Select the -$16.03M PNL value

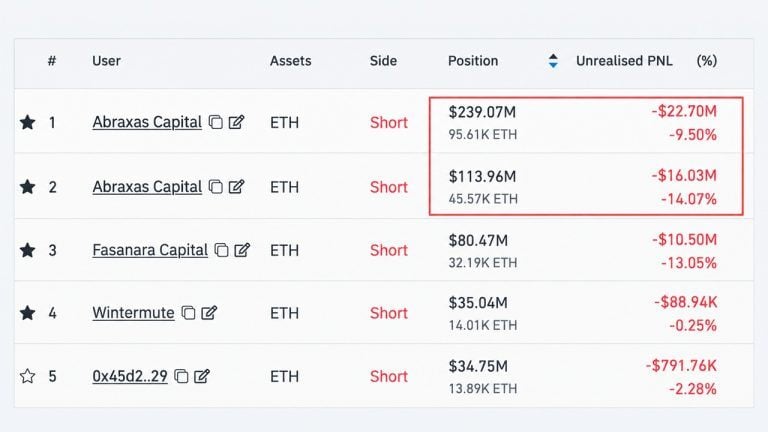click(684, 175)
